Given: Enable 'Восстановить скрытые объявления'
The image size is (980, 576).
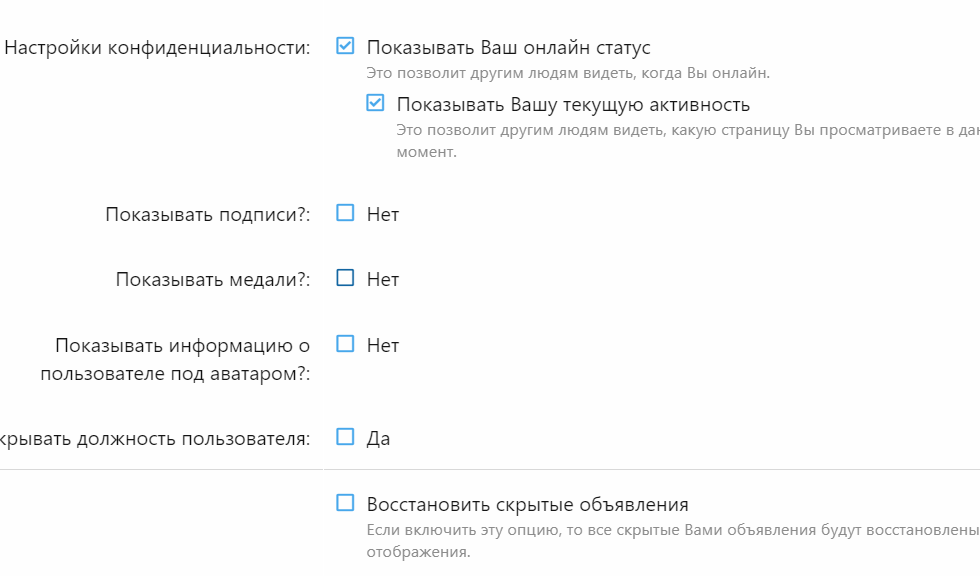Looking at the screenshot, I should 345,503.
